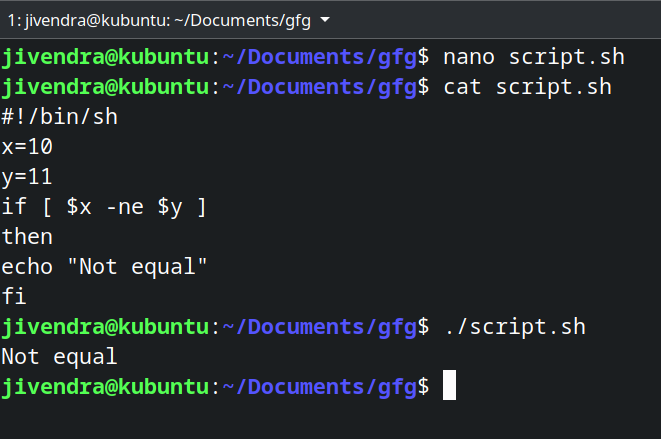Click the "Not equal" script output line
This screenshot has height=439, width=661.
point(59,357)
